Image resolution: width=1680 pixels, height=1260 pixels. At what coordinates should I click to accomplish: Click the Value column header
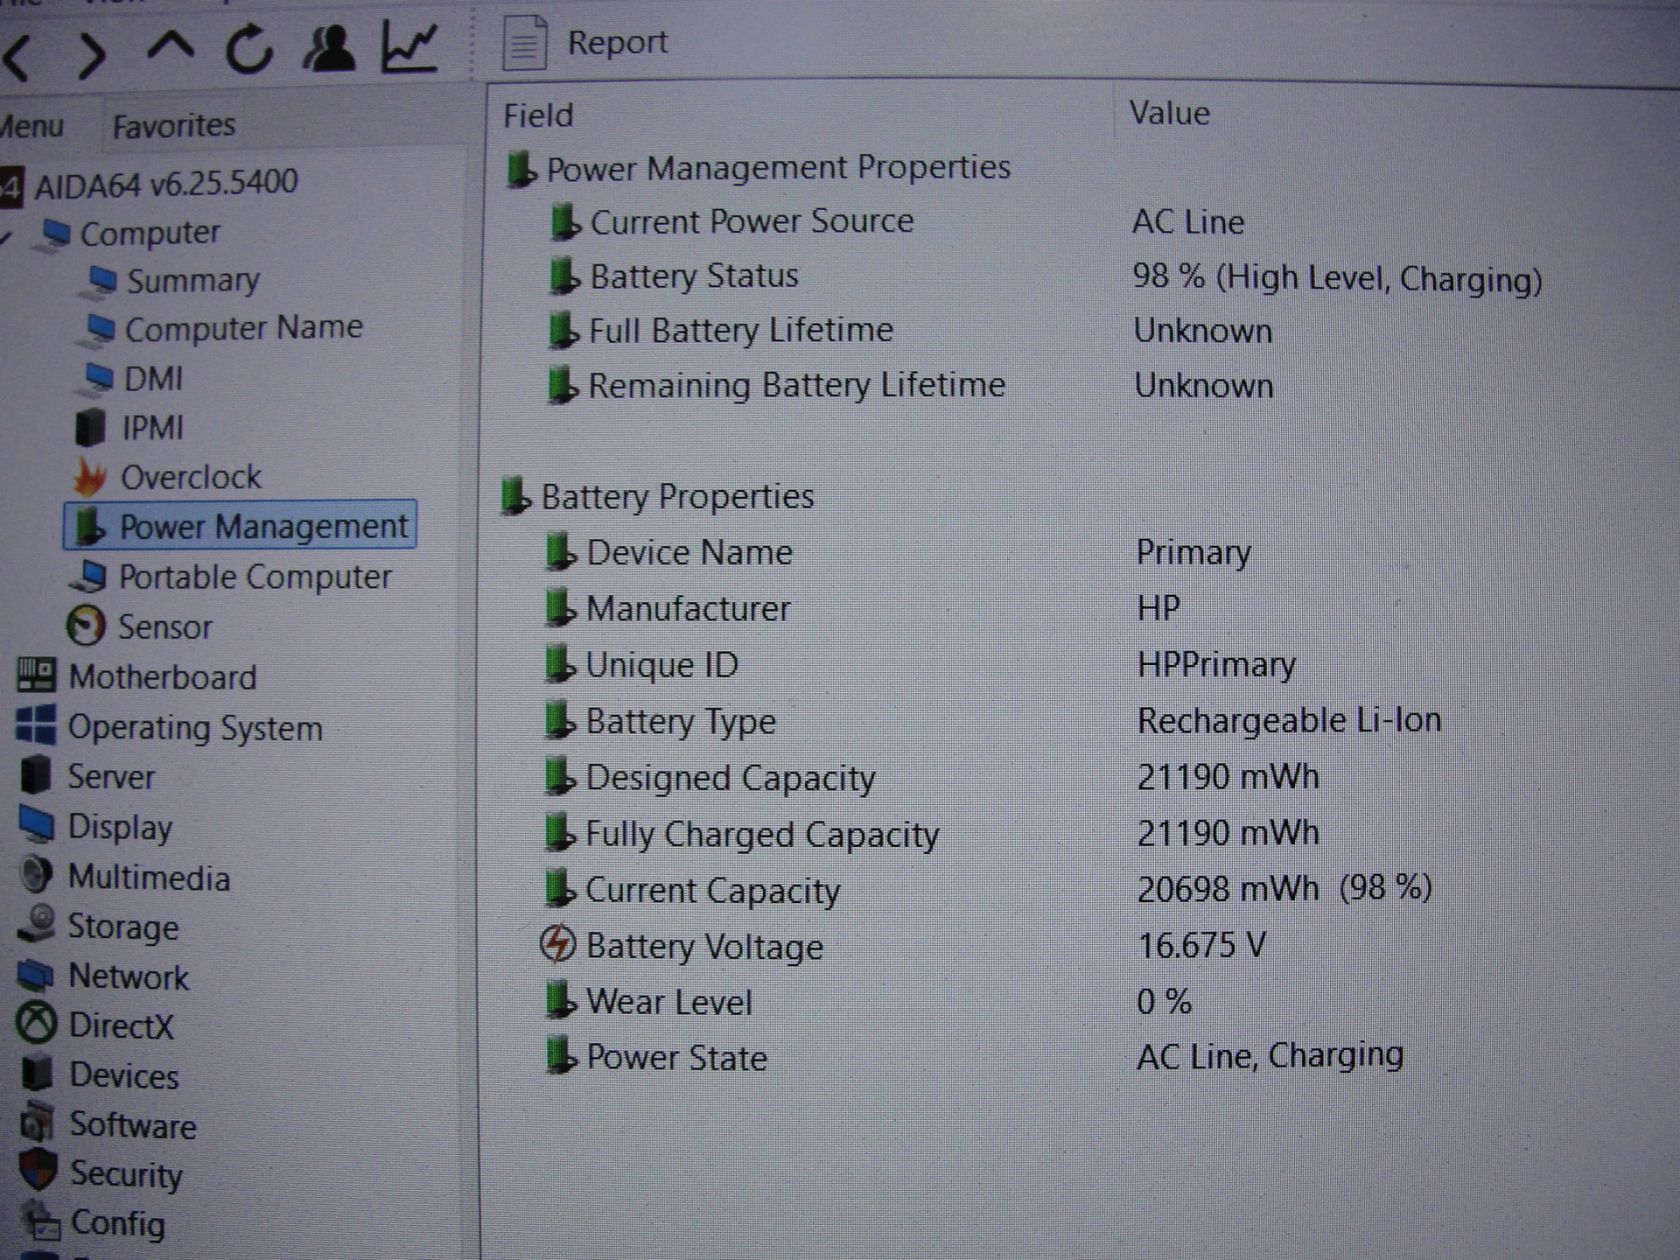tap(1169, 113)
